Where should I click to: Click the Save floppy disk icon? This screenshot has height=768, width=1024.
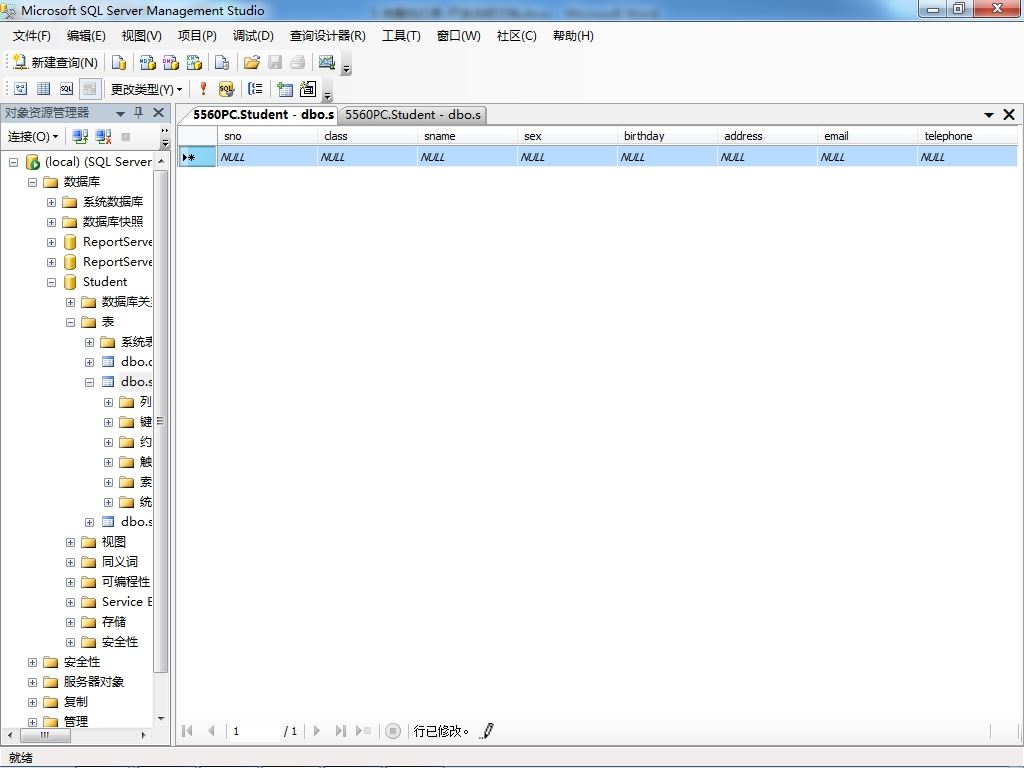tap(275, 62)
